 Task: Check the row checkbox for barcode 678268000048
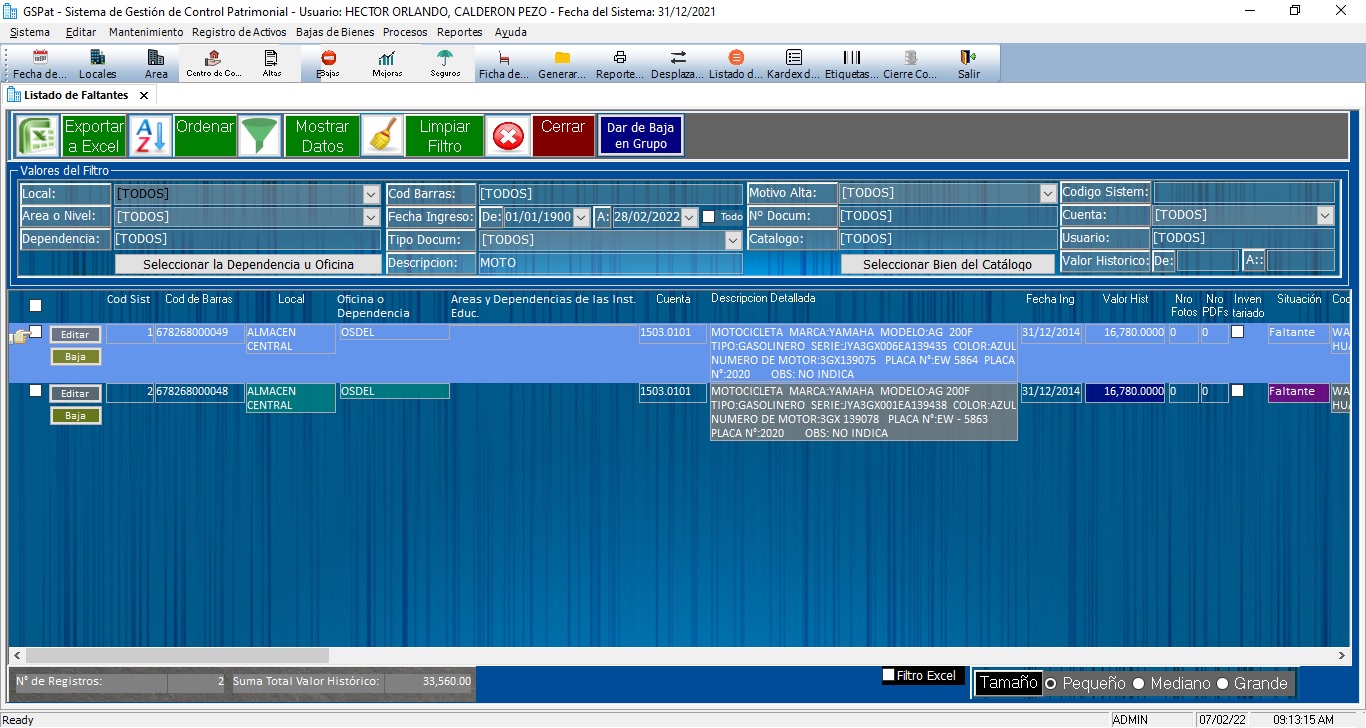click(x=36, y=391)
